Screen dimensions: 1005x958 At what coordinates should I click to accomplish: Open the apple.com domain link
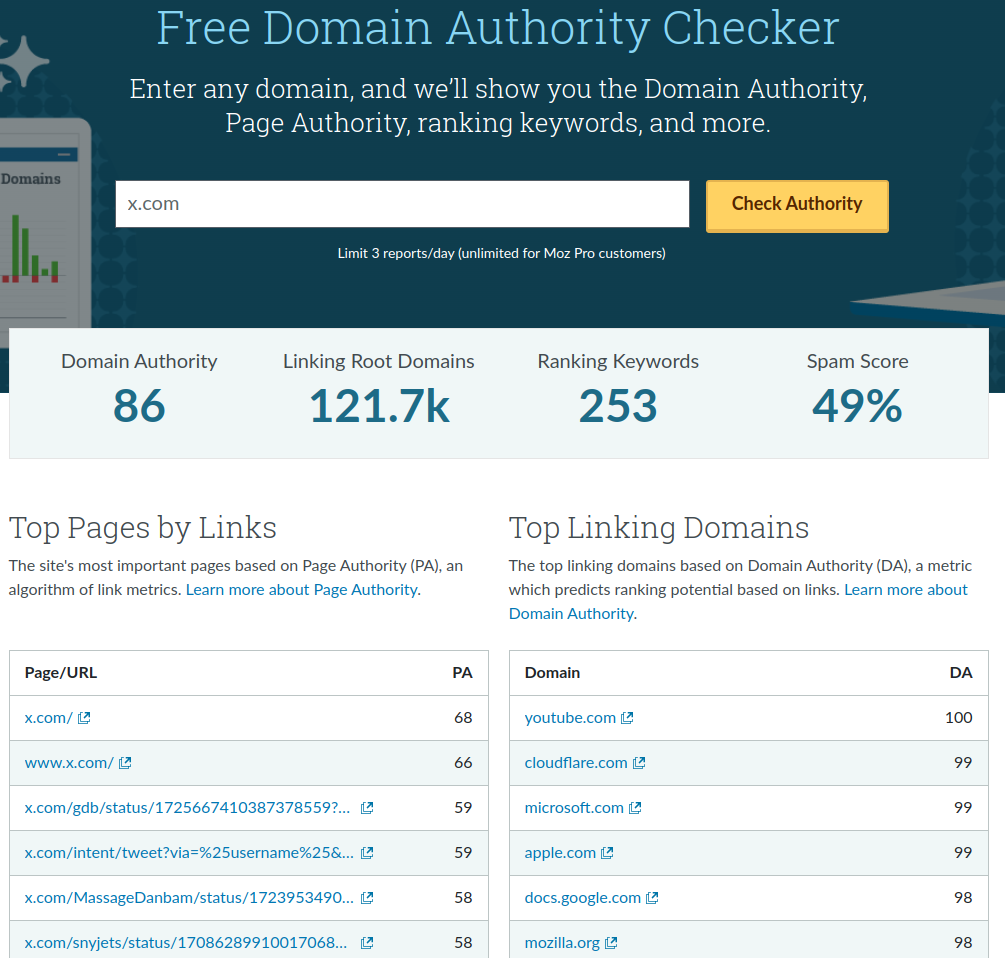[x=560, y=852]
